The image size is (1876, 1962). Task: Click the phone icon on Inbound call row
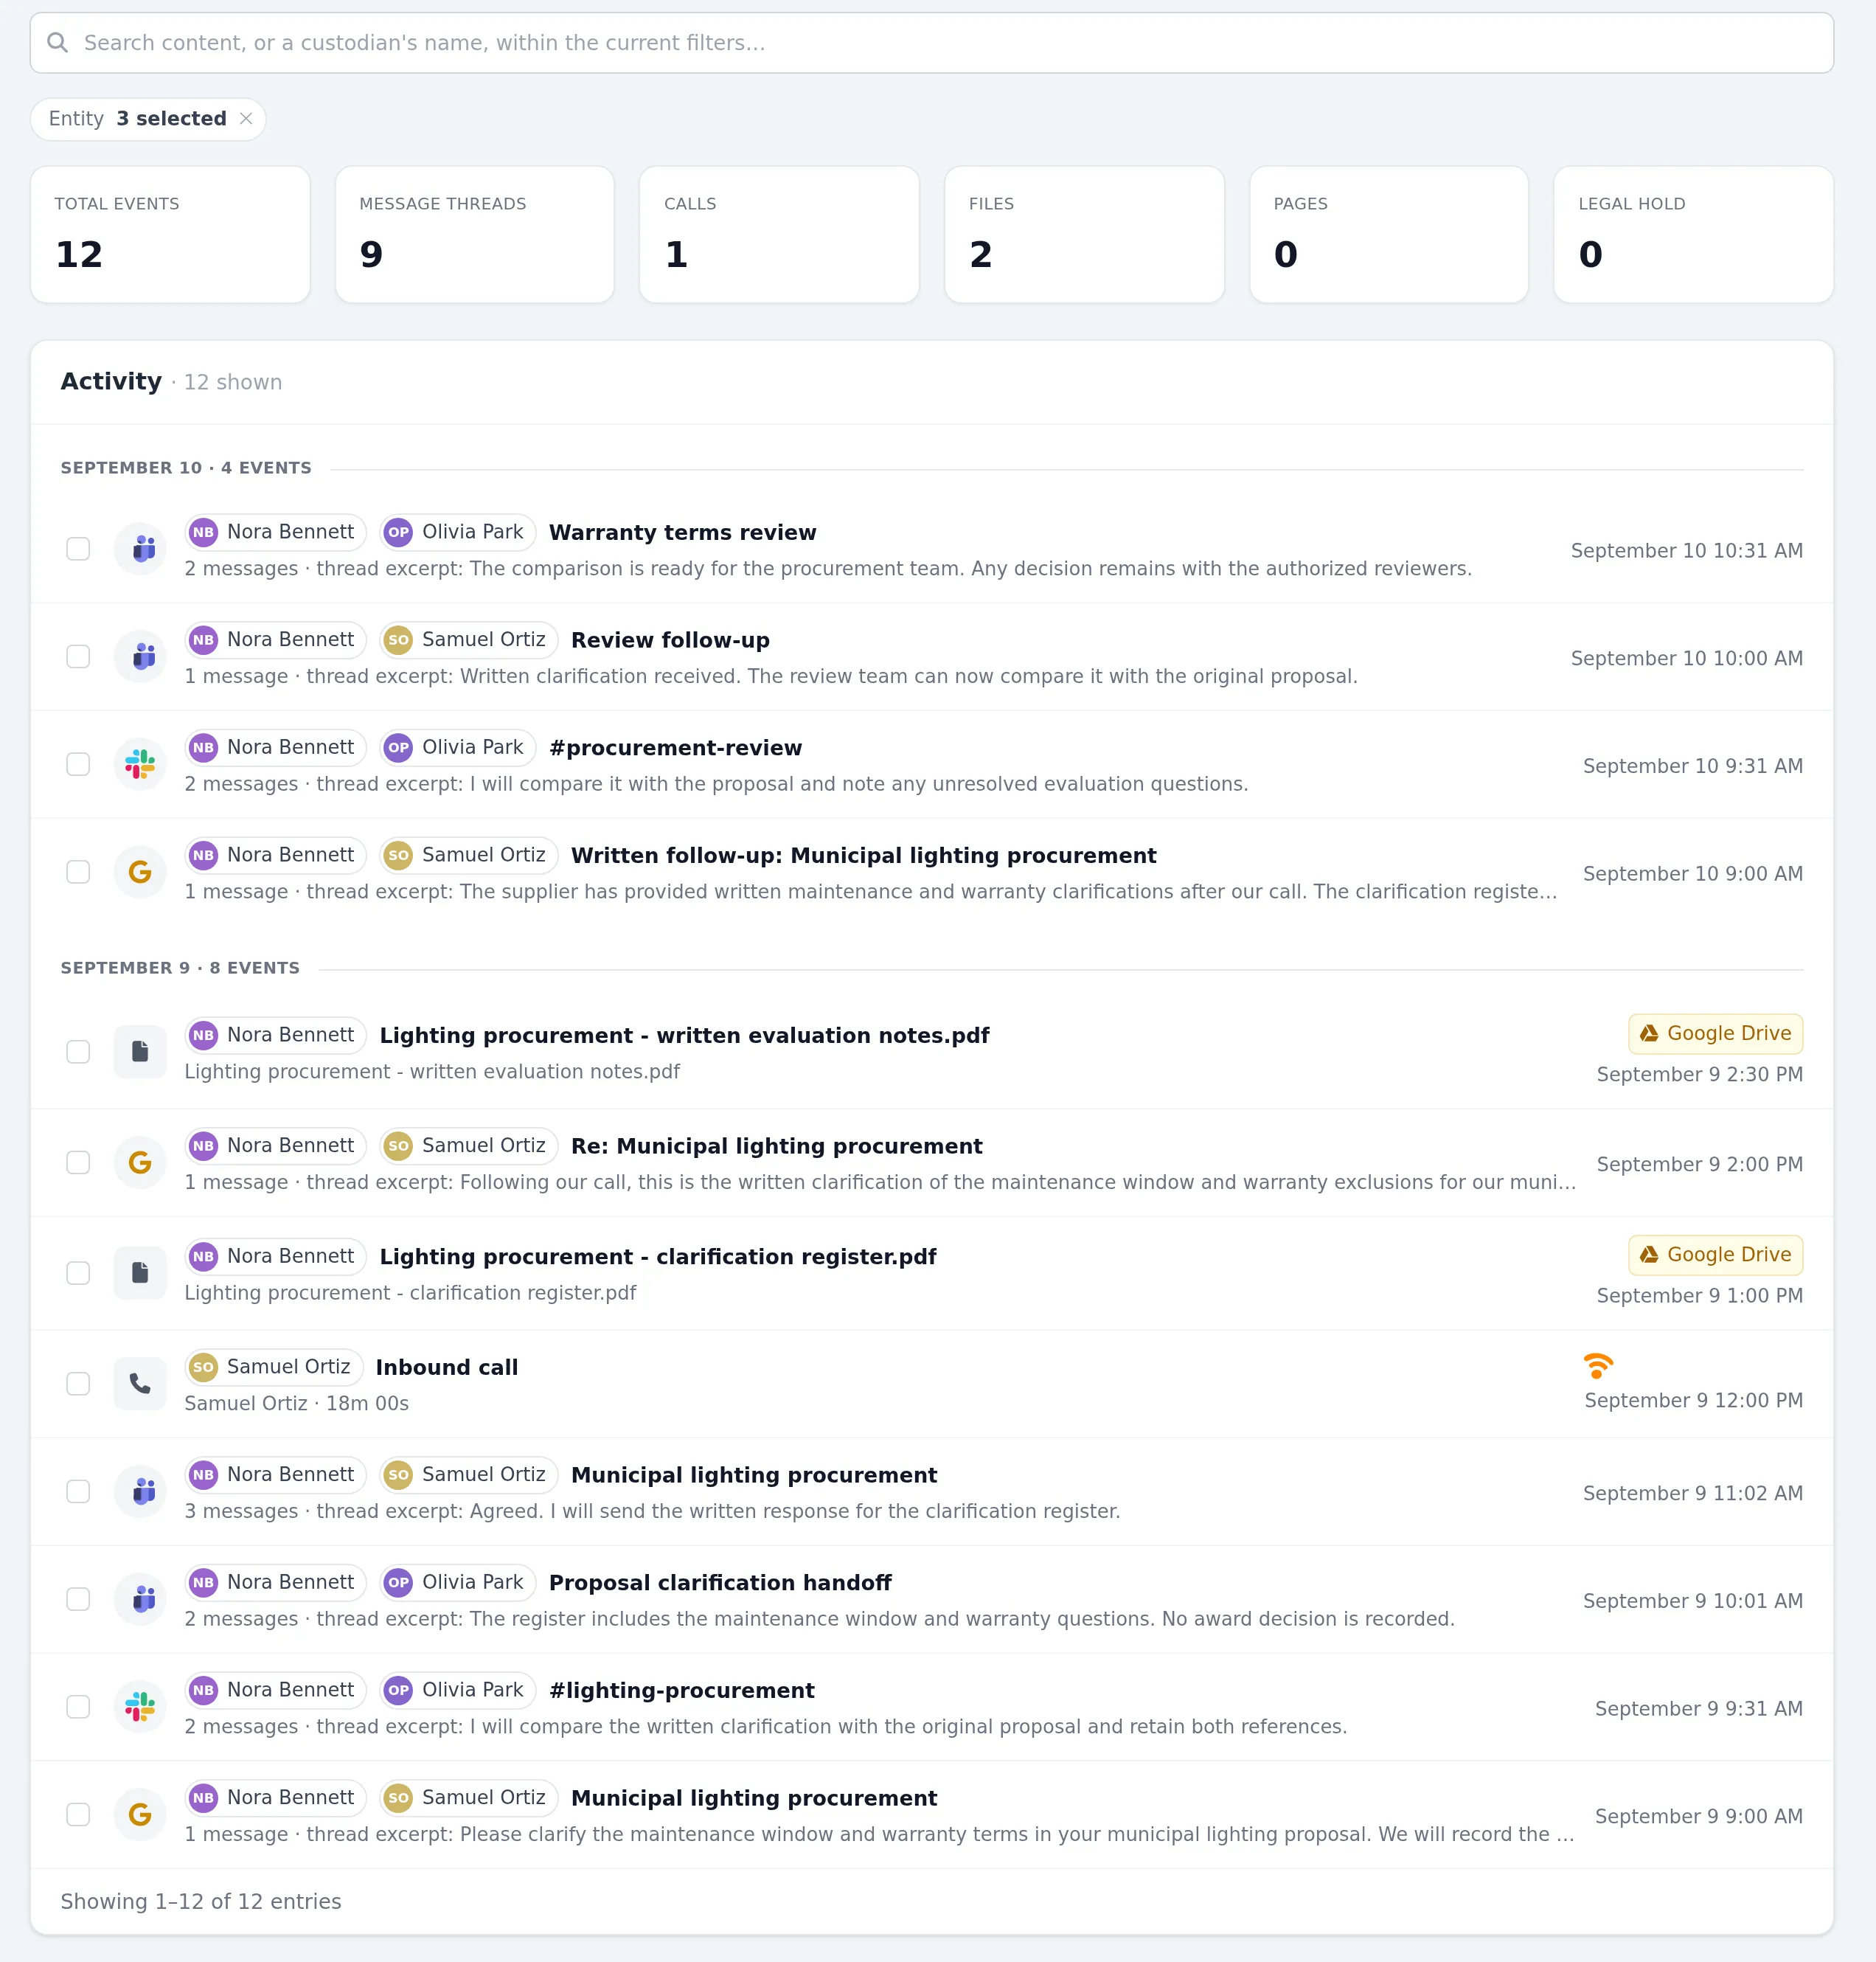click(140, 1384)
